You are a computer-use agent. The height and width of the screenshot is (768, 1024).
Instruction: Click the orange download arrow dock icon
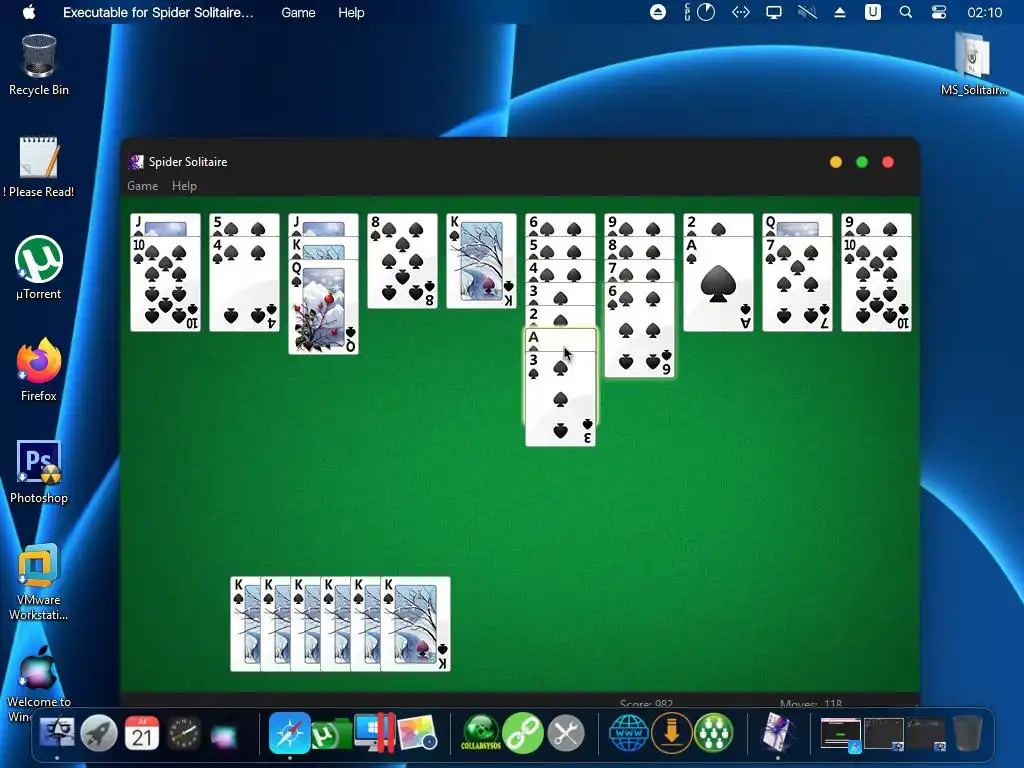pyautogui.click(x=671, y=733)
